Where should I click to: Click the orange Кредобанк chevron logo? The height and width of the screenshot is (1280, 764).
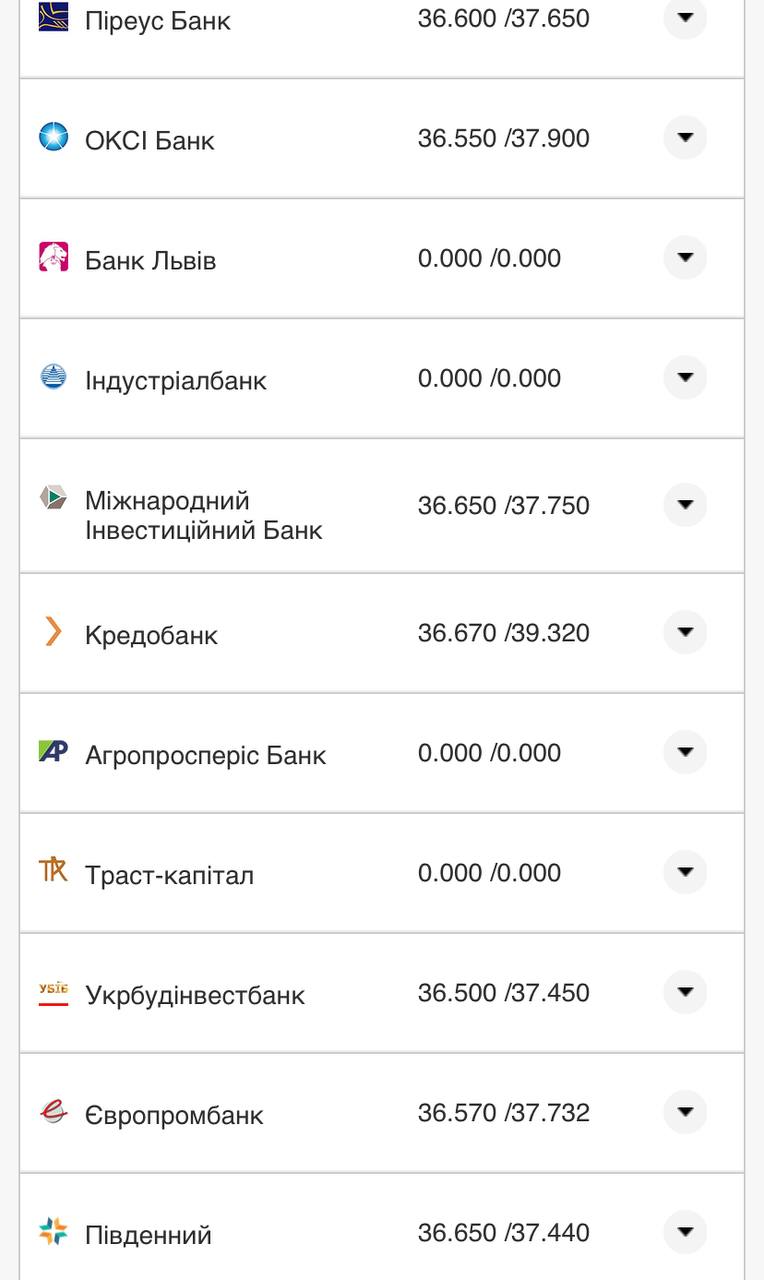coord(52,632)
